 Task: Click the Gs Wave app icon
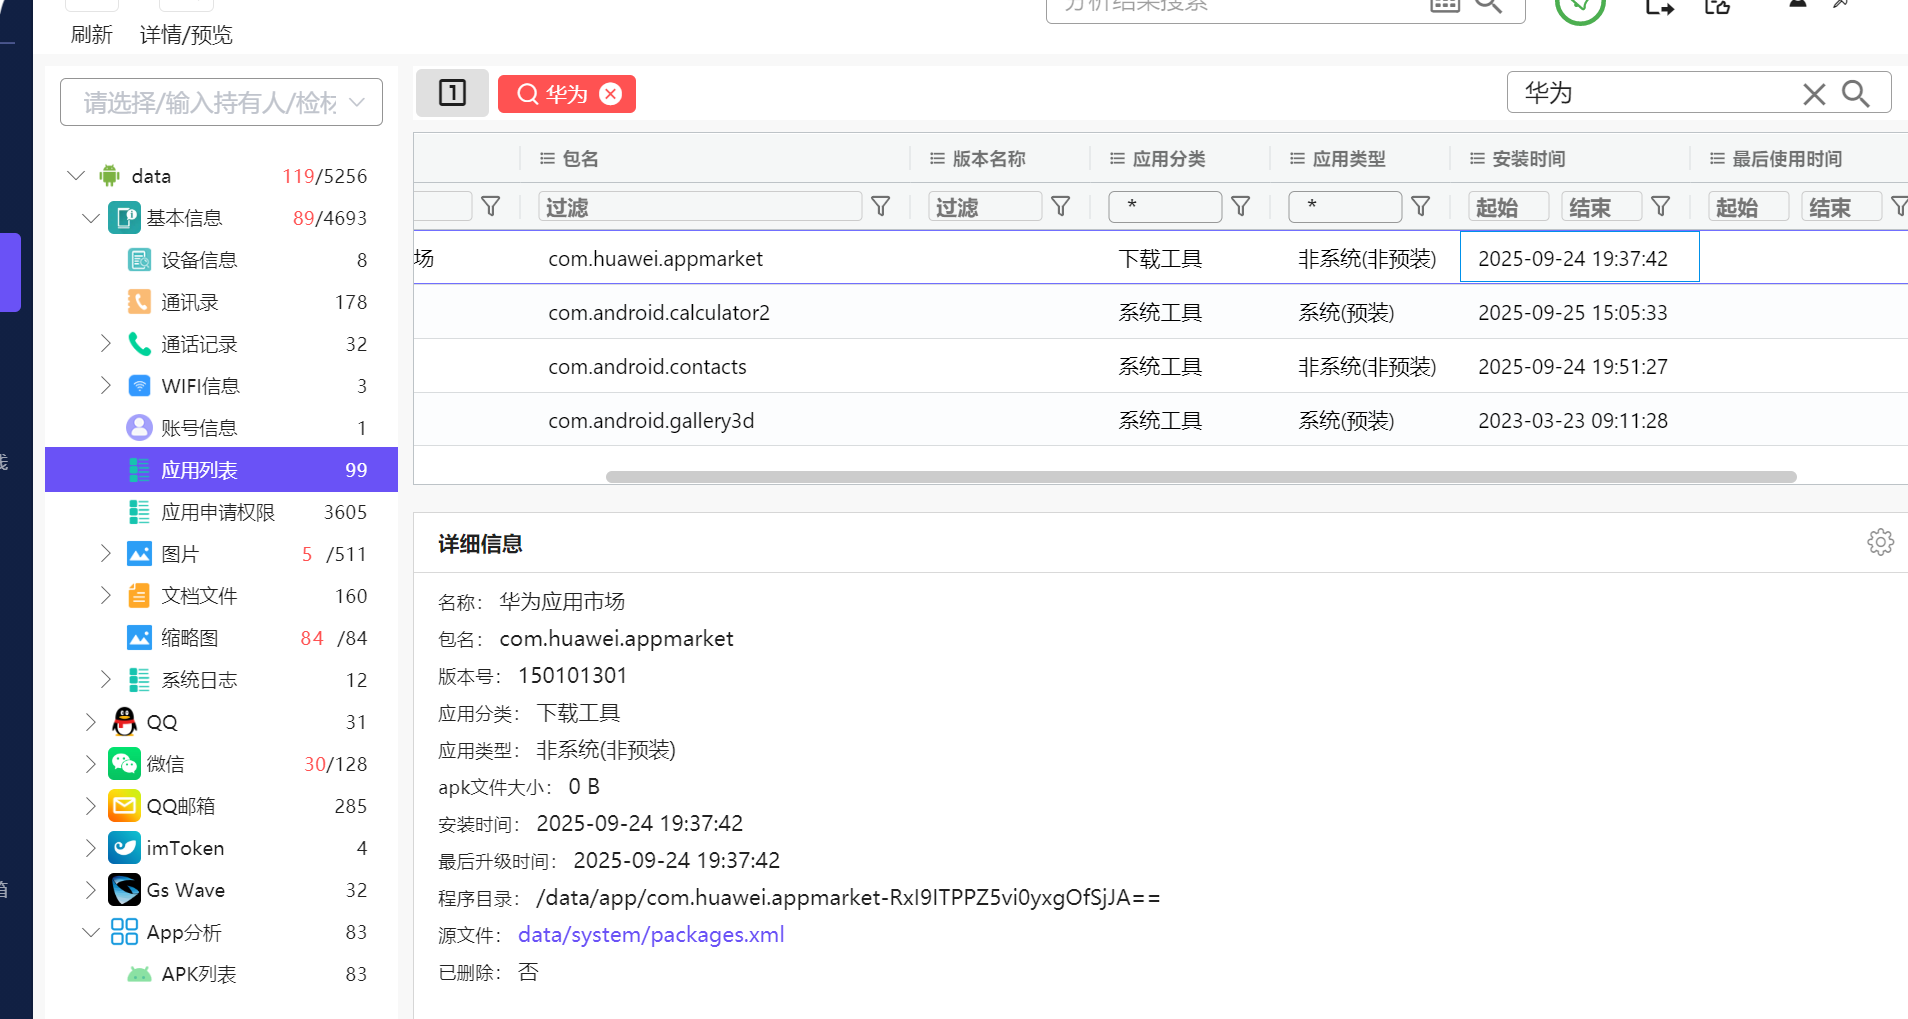point(124,890)
